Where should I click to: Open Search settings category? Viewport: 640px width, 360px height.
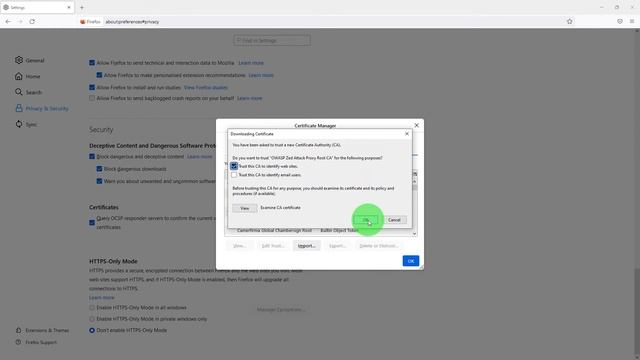[29, 92]
